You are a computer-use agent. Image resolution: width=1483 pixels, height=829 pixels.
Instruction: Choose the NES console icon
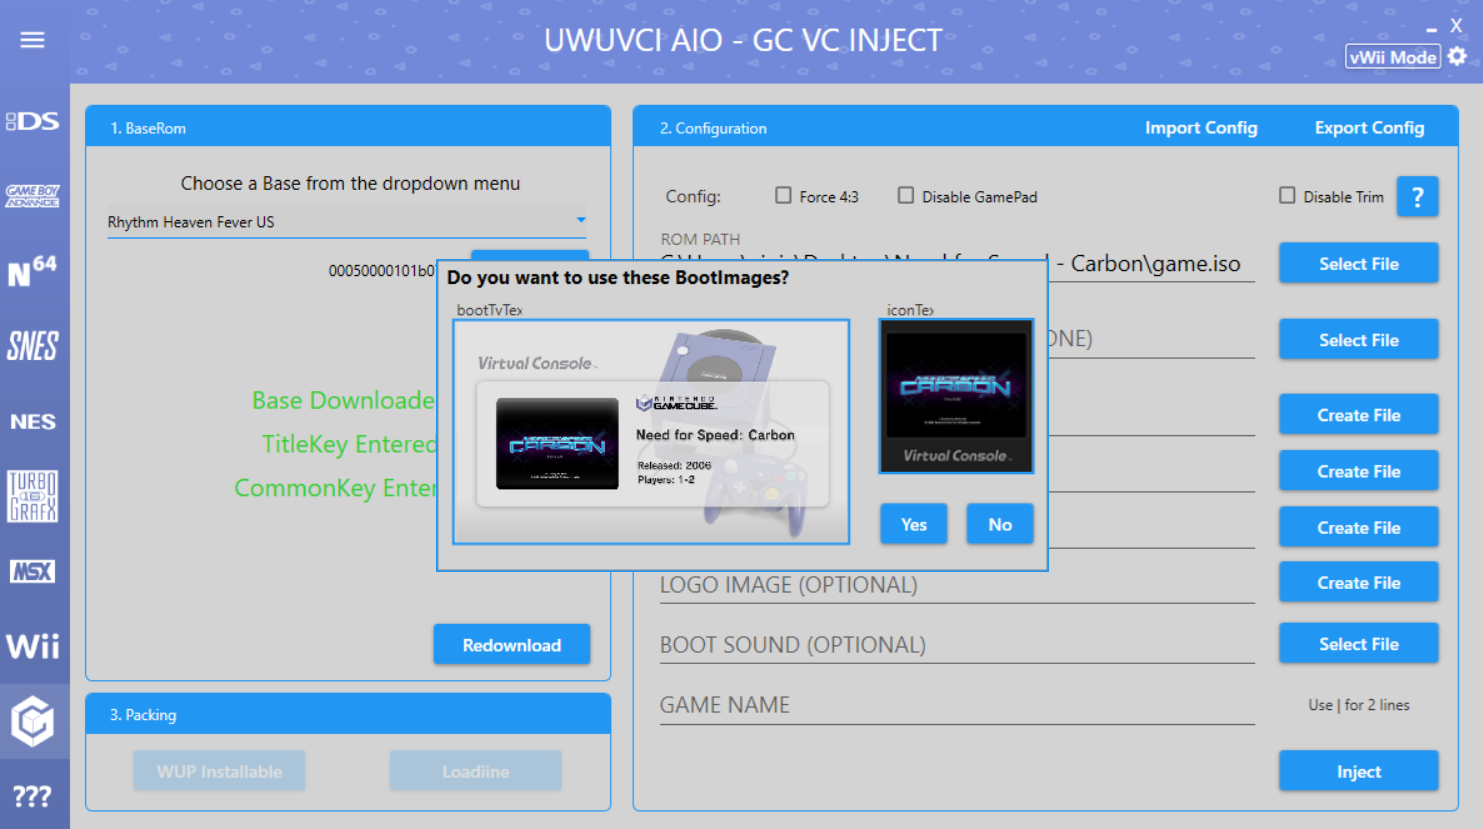pos(33,421)
